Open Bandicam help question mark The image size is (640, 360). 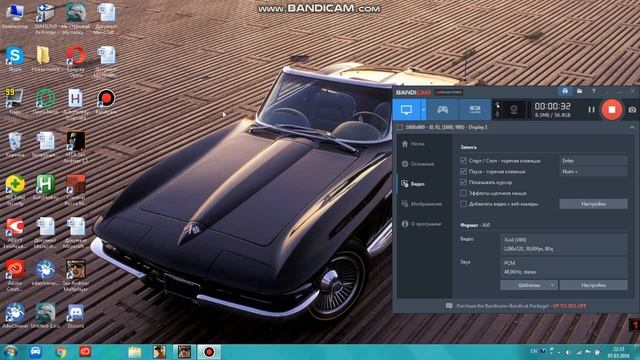593,91
